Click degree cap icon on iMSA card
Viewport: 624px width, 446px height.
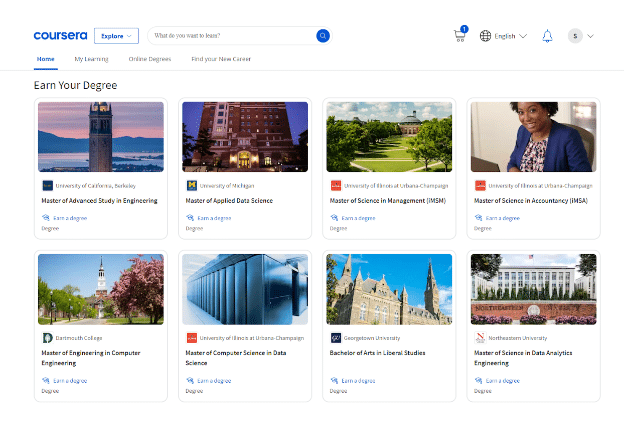coord(478,218)
